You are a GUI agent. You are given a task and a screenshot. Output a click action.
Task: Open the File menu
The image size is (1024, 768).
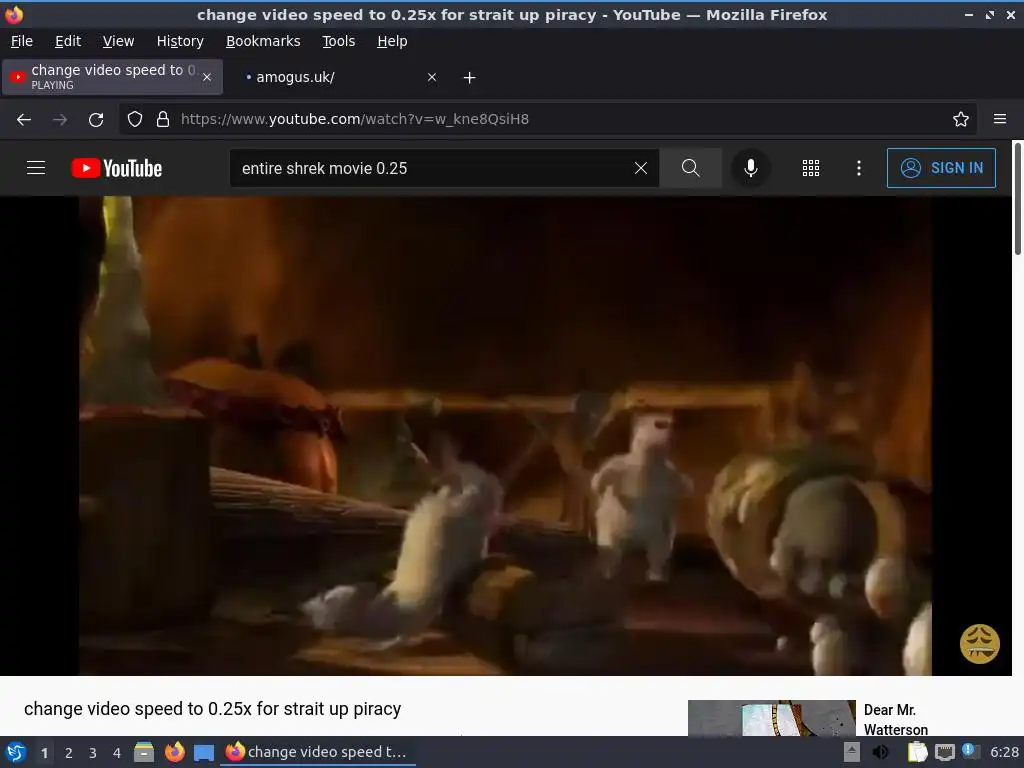[x=22, y=41]
